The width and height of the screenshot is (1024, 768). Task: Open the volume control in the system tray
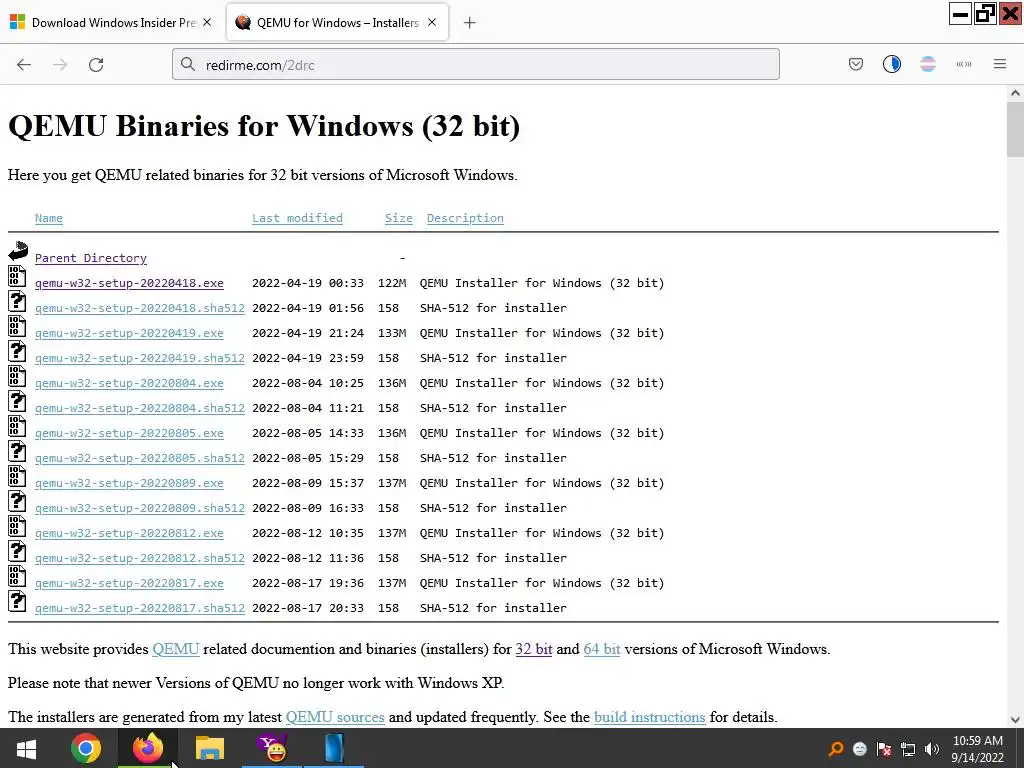point(932,749)
